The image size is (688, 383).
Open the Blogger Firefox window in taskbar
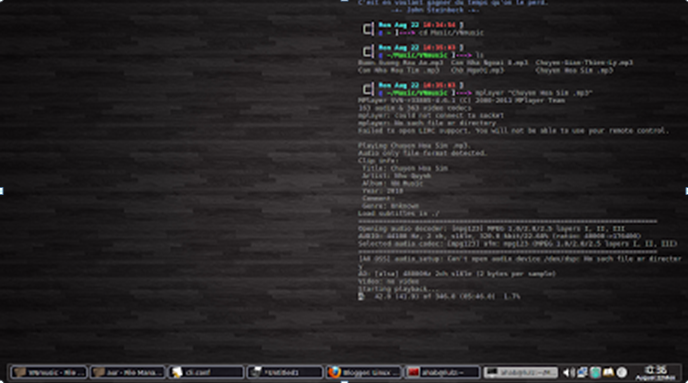pos(363,372)
